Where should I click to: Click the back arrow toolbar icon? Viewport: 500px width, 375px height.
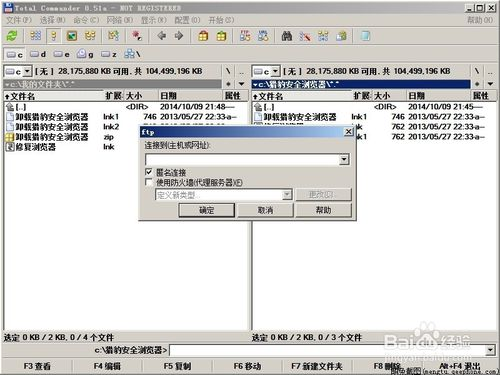pyautogui.click(x=162, y=36)
